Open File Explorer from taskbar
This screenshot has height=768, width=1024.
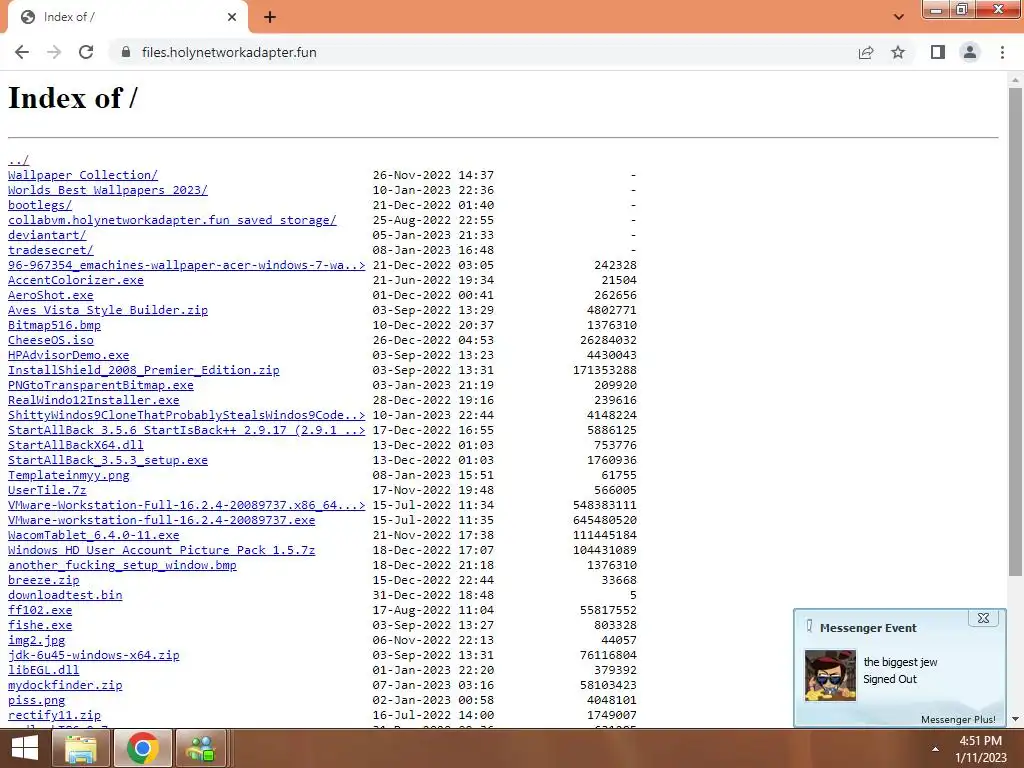pos(80,748)
